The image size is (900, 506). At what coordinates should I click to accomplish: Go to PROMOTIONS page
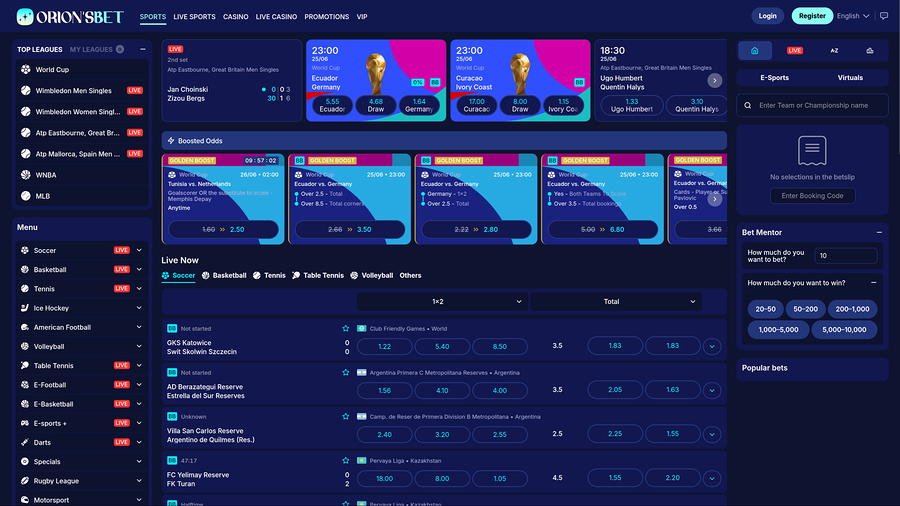pyautogui.click(x=327, y=17)
